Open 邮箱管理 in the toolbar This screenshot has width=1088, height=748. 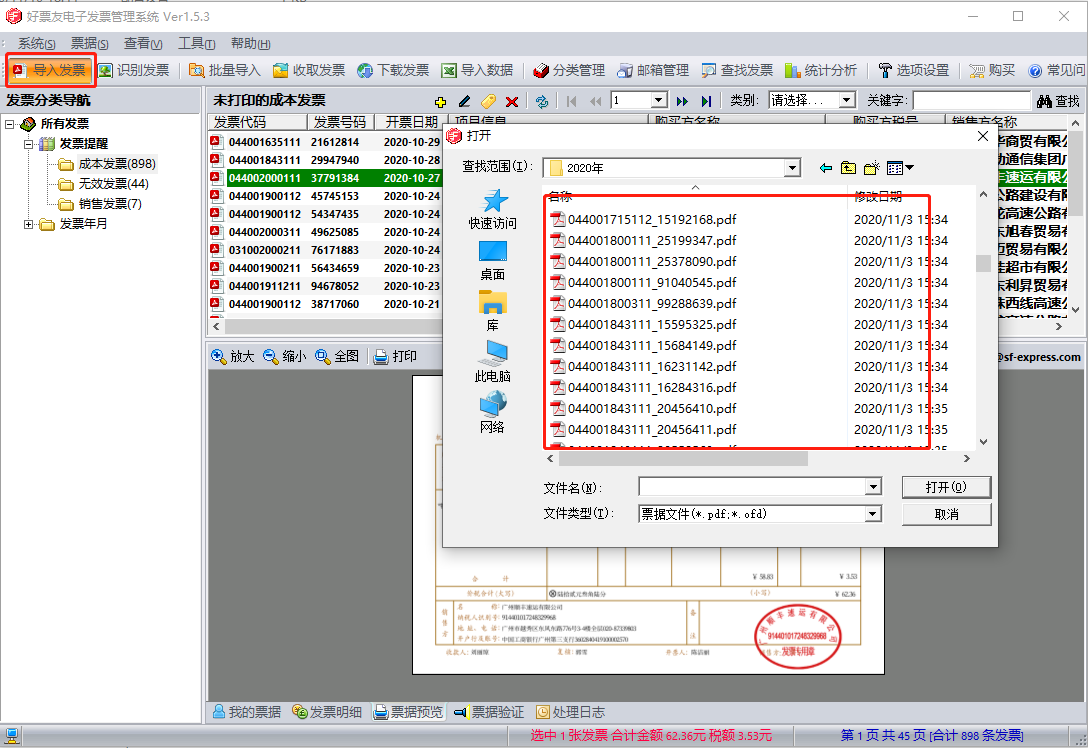pyautogui.click(x=653, y=70)
